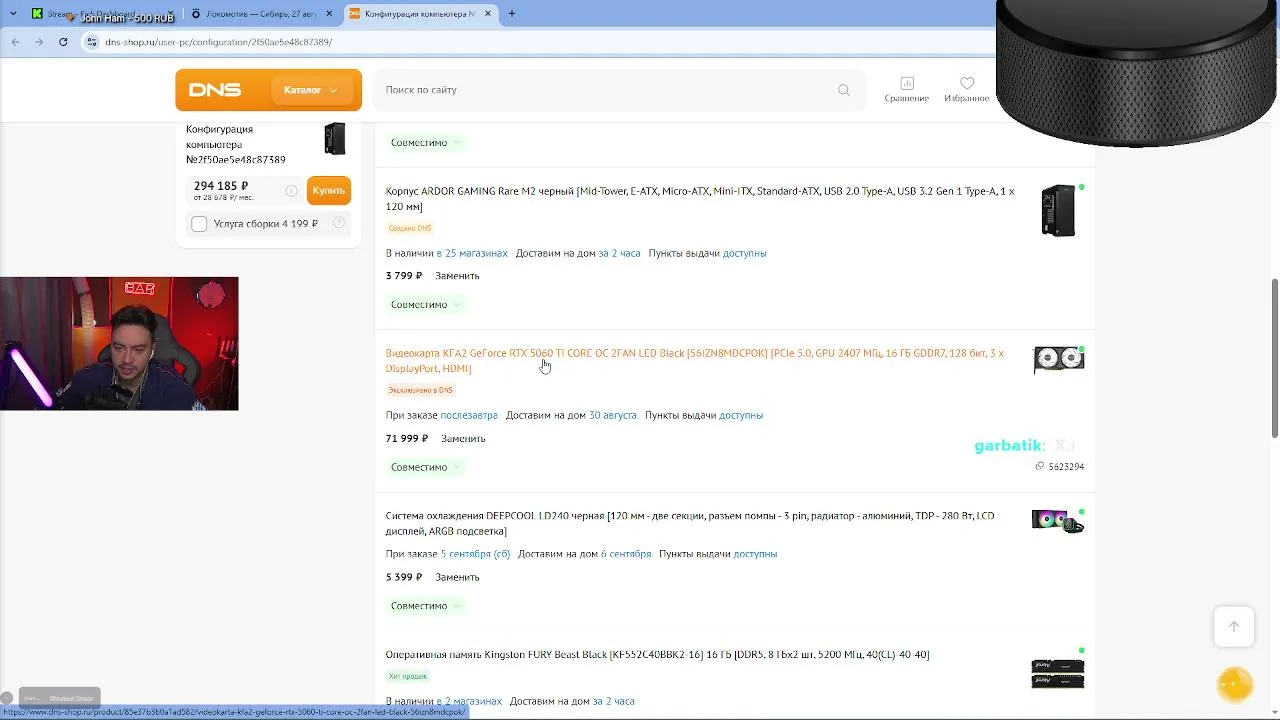Open site information icon in address bar
Image resolution: width=1280 pixels, height=720 pixels.
[92, 42]
